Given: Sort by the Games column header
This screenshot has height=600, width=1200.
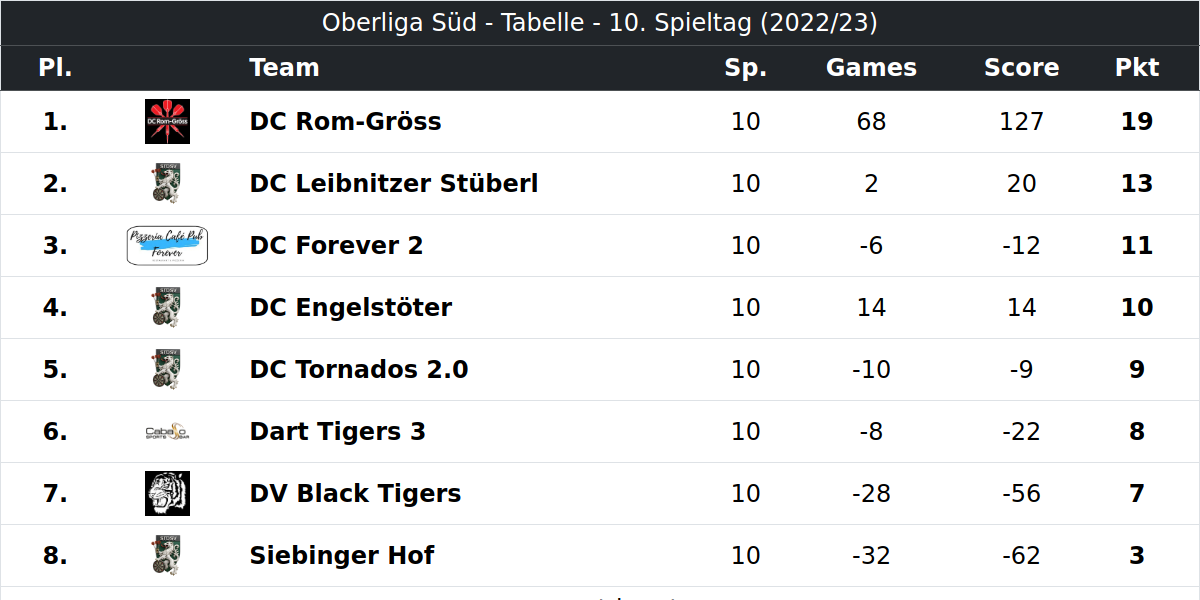Looking at the screenshot, I should pos(871,67).
